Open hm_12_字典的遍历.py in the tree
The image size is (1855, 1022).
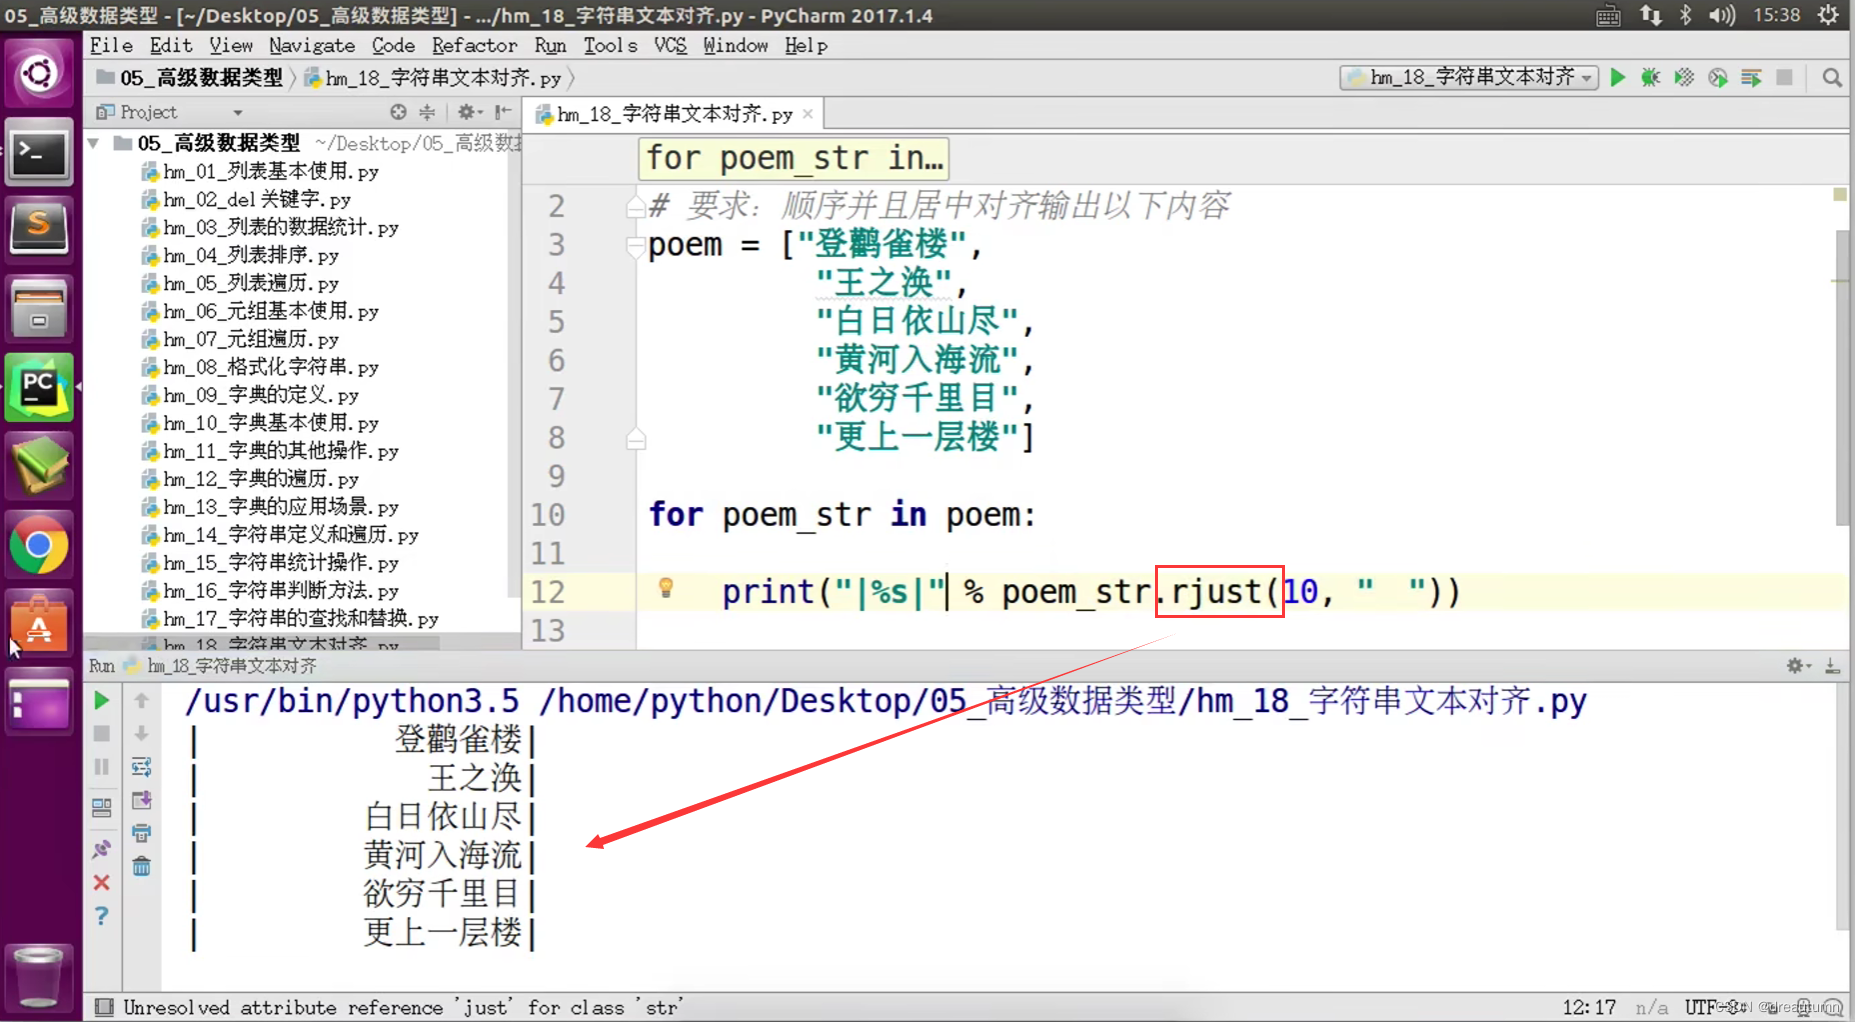pyautogui.click(x=250, y=480)
